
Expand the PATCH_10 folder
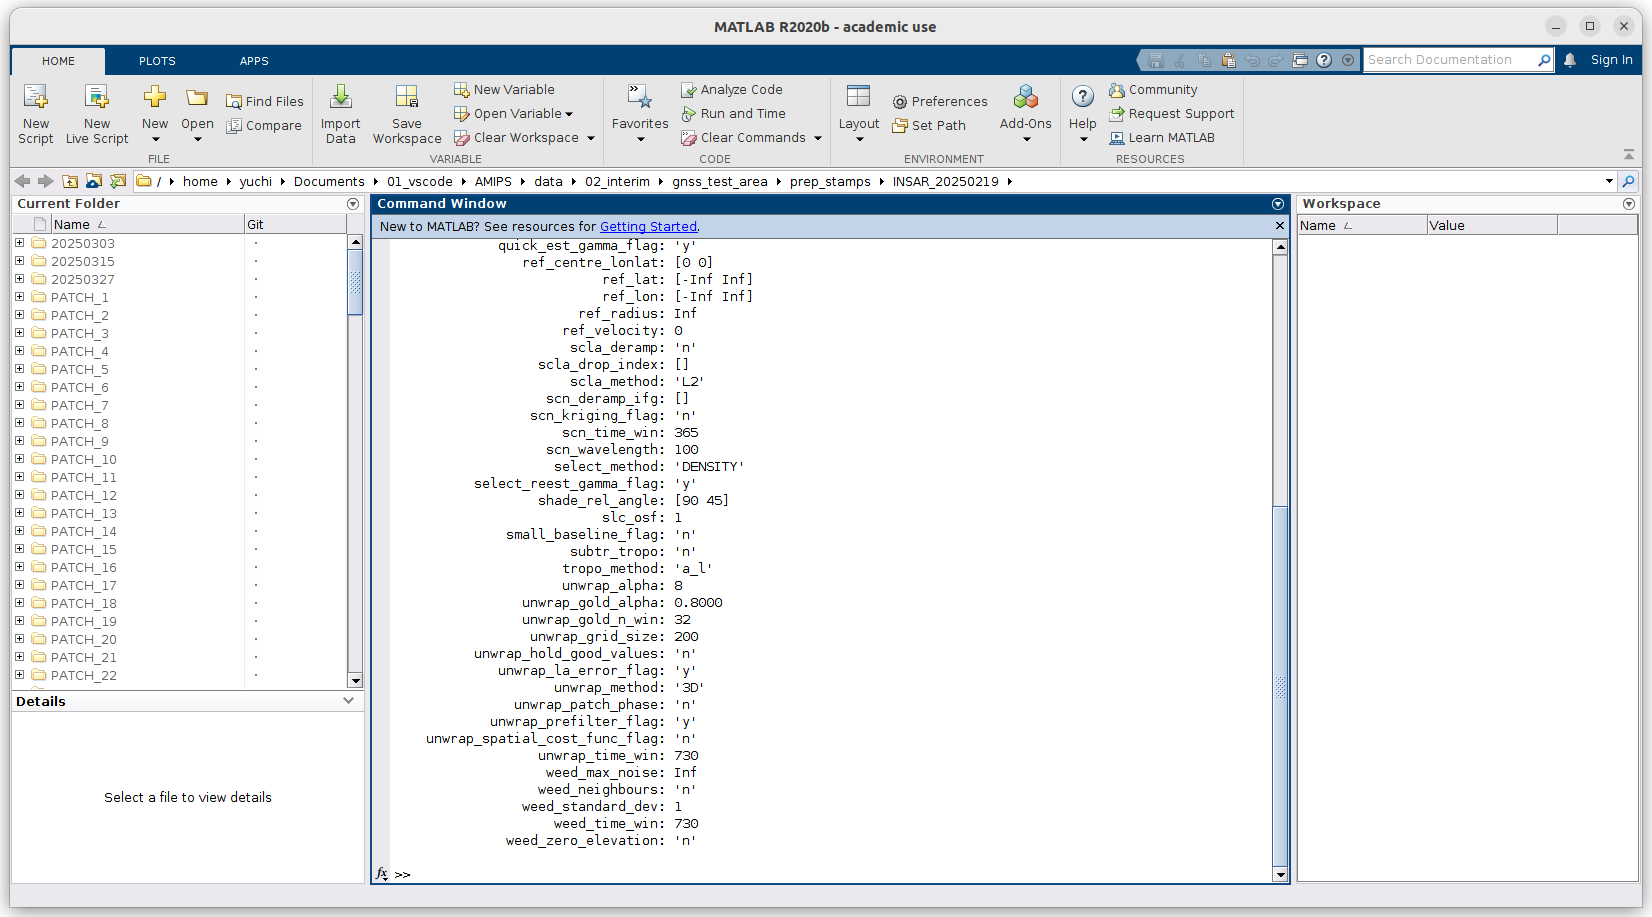tap(19, 459)
